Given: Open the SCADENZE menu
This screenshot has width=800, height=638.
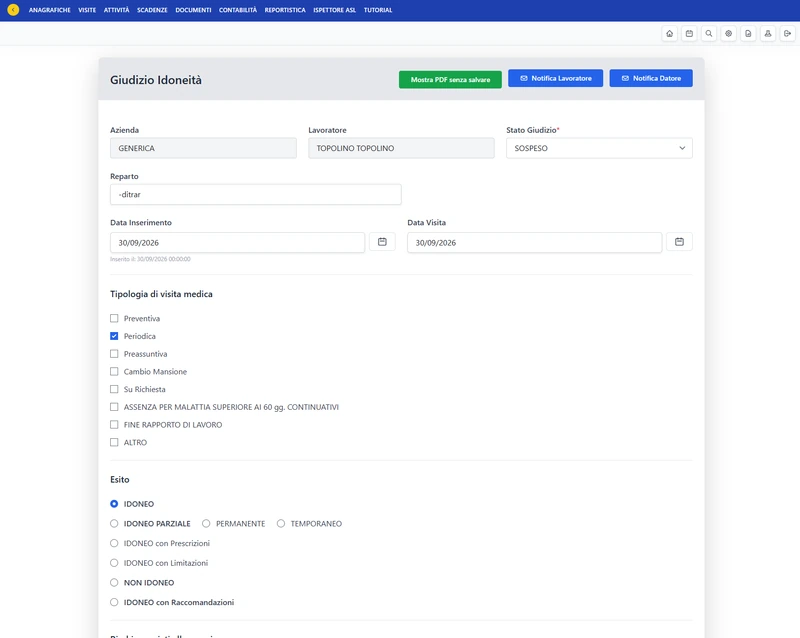Looking at the screenshot, I should [152, 10].
